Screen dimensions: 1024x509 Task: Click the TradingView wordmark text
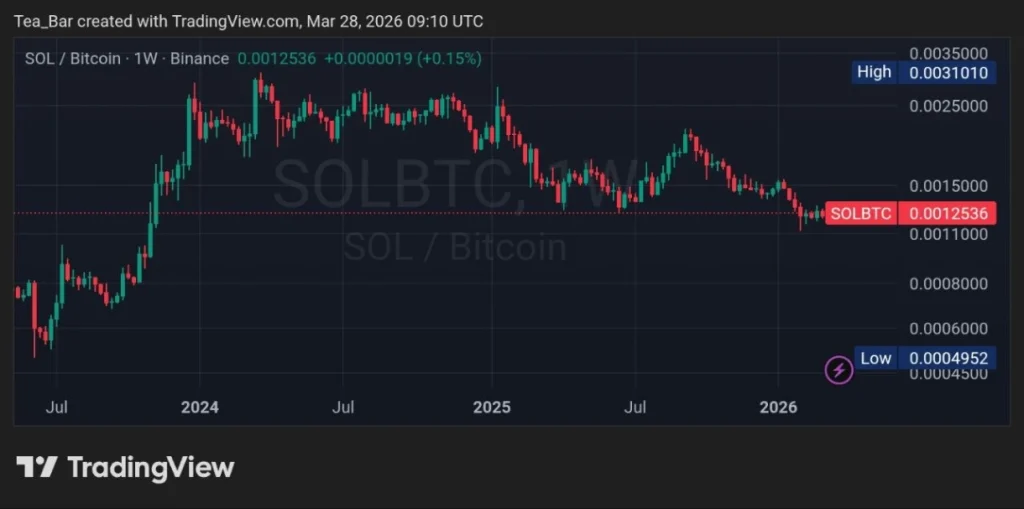pos(150,467)
